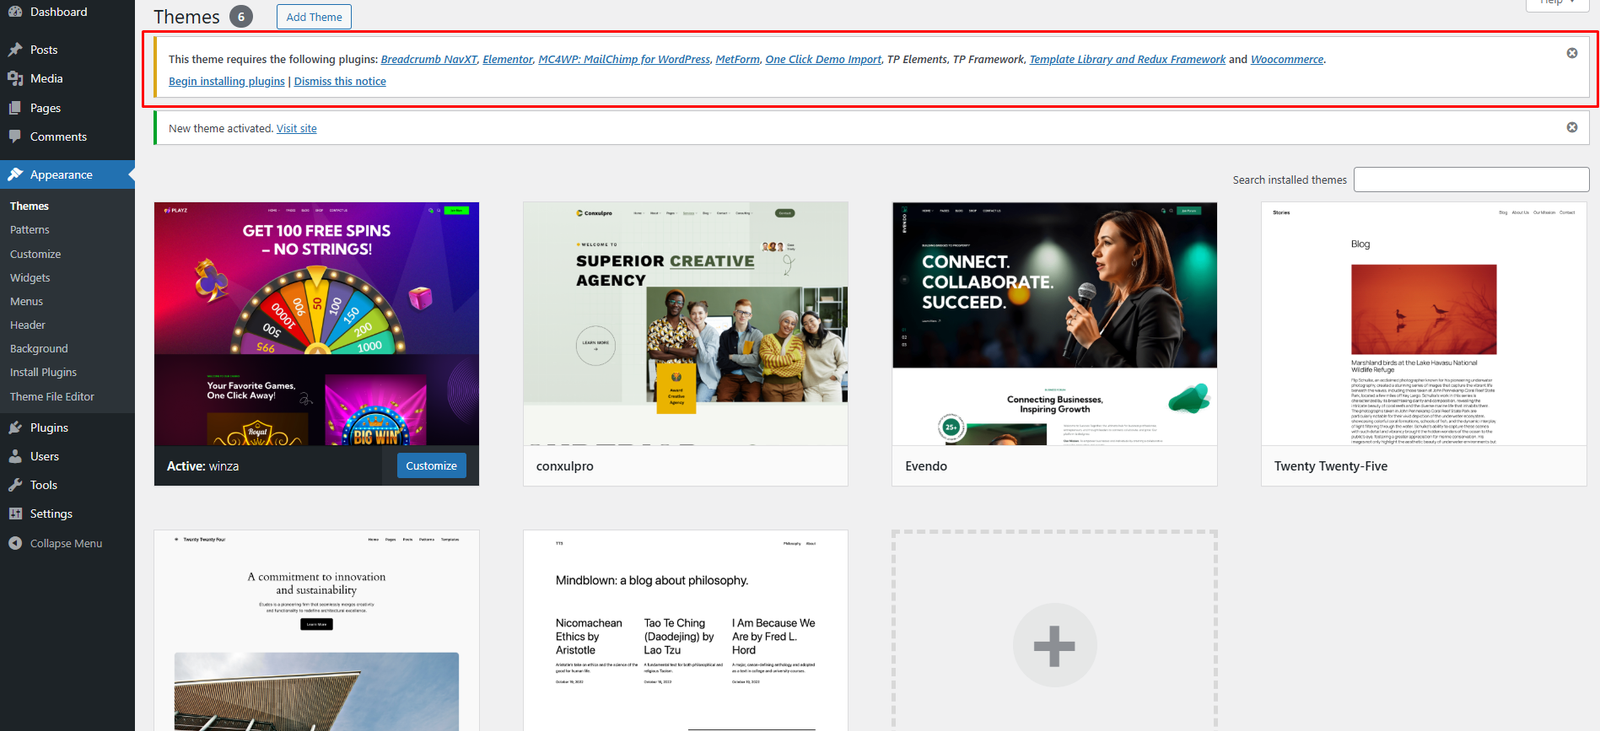Open the innovation and sustainability theme thumbnail
This screenshot has height=731, width=1600.
coord(316,631)
